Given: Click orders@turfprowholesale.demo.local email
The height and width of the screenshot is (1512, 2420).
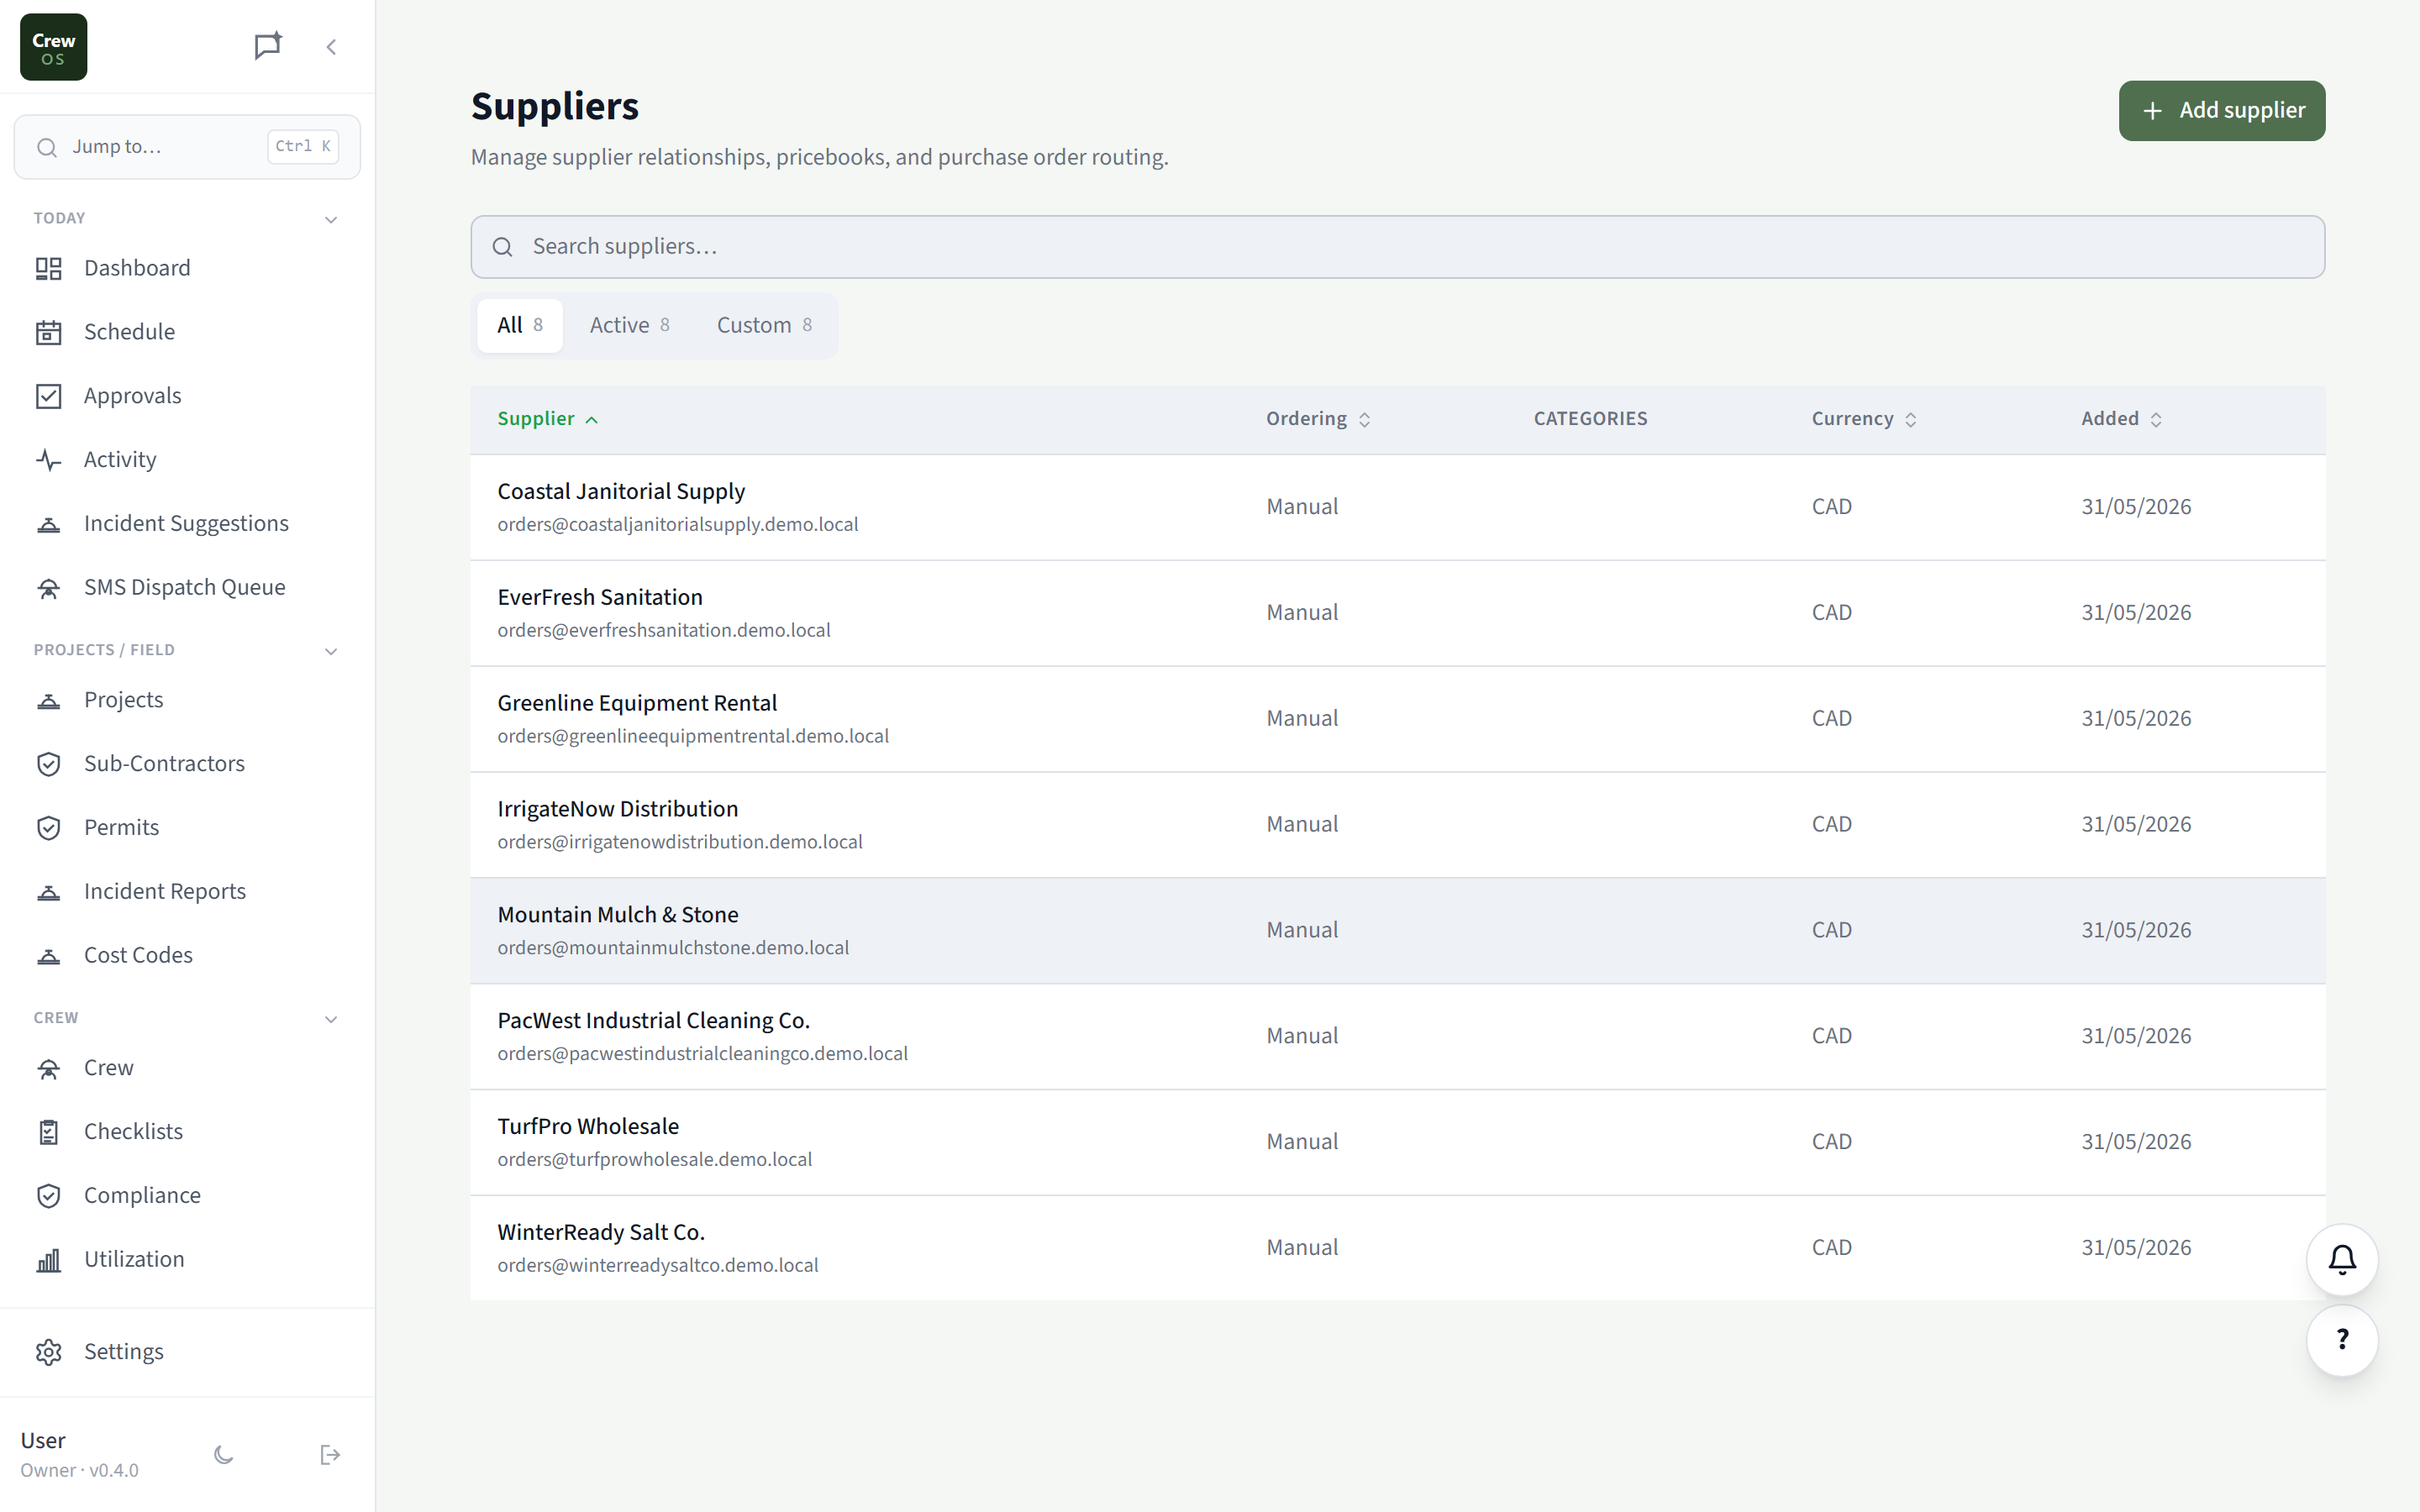Looking at the screenshot, I should pyautogui.click(x=655, y=1160).
